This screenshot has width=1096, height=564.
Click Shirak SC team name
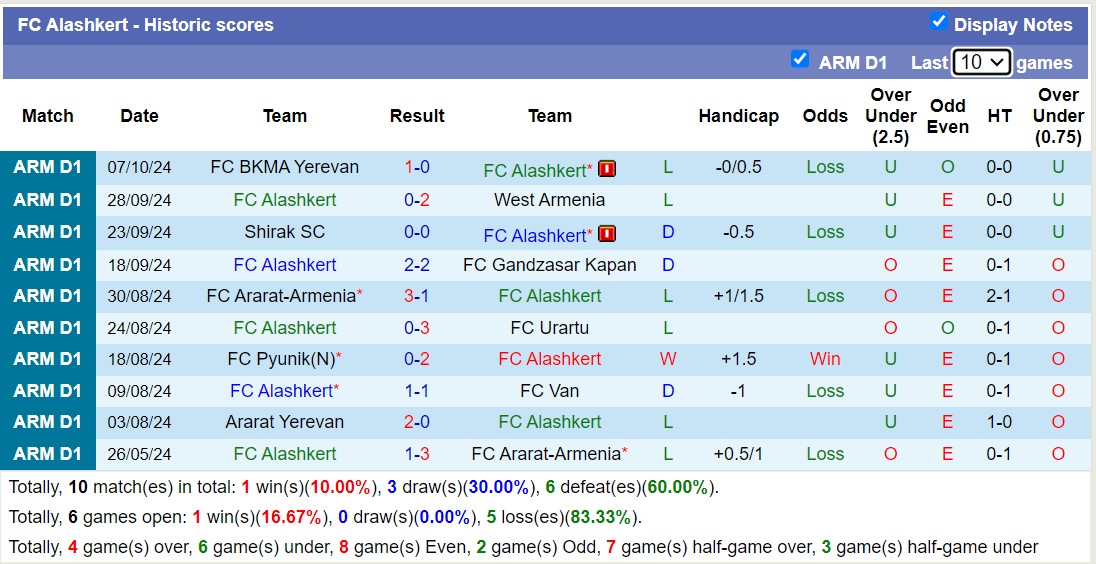point(284,232)
